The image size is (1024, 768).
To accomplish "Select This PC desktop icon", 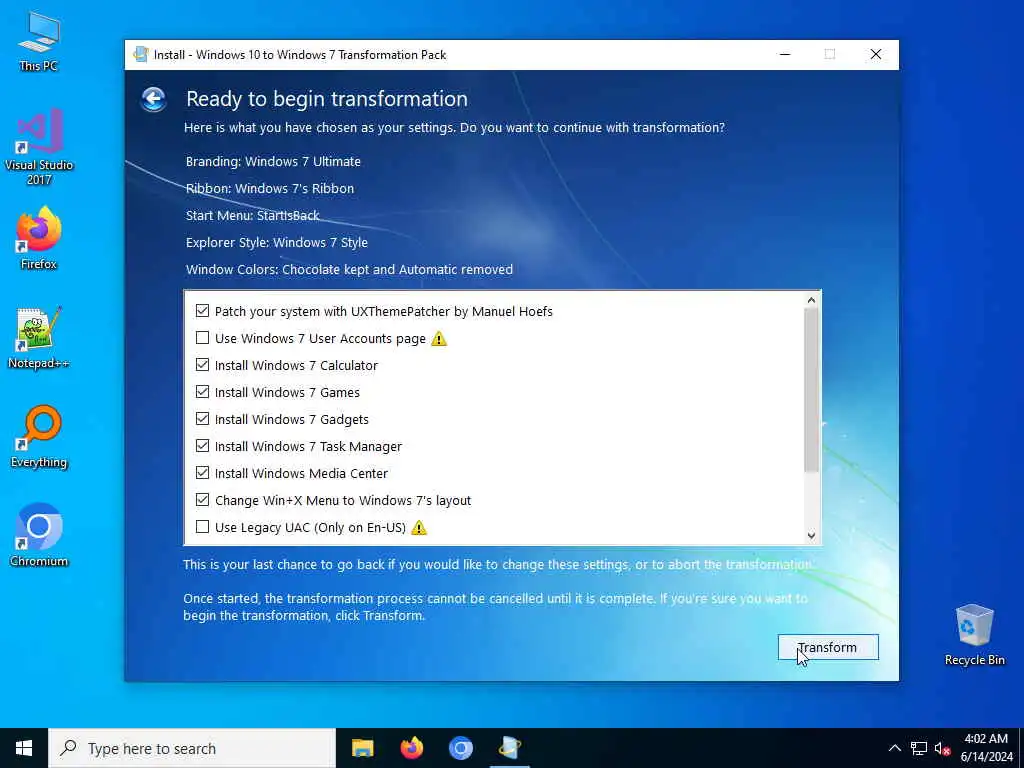I will tap(39, 40).
